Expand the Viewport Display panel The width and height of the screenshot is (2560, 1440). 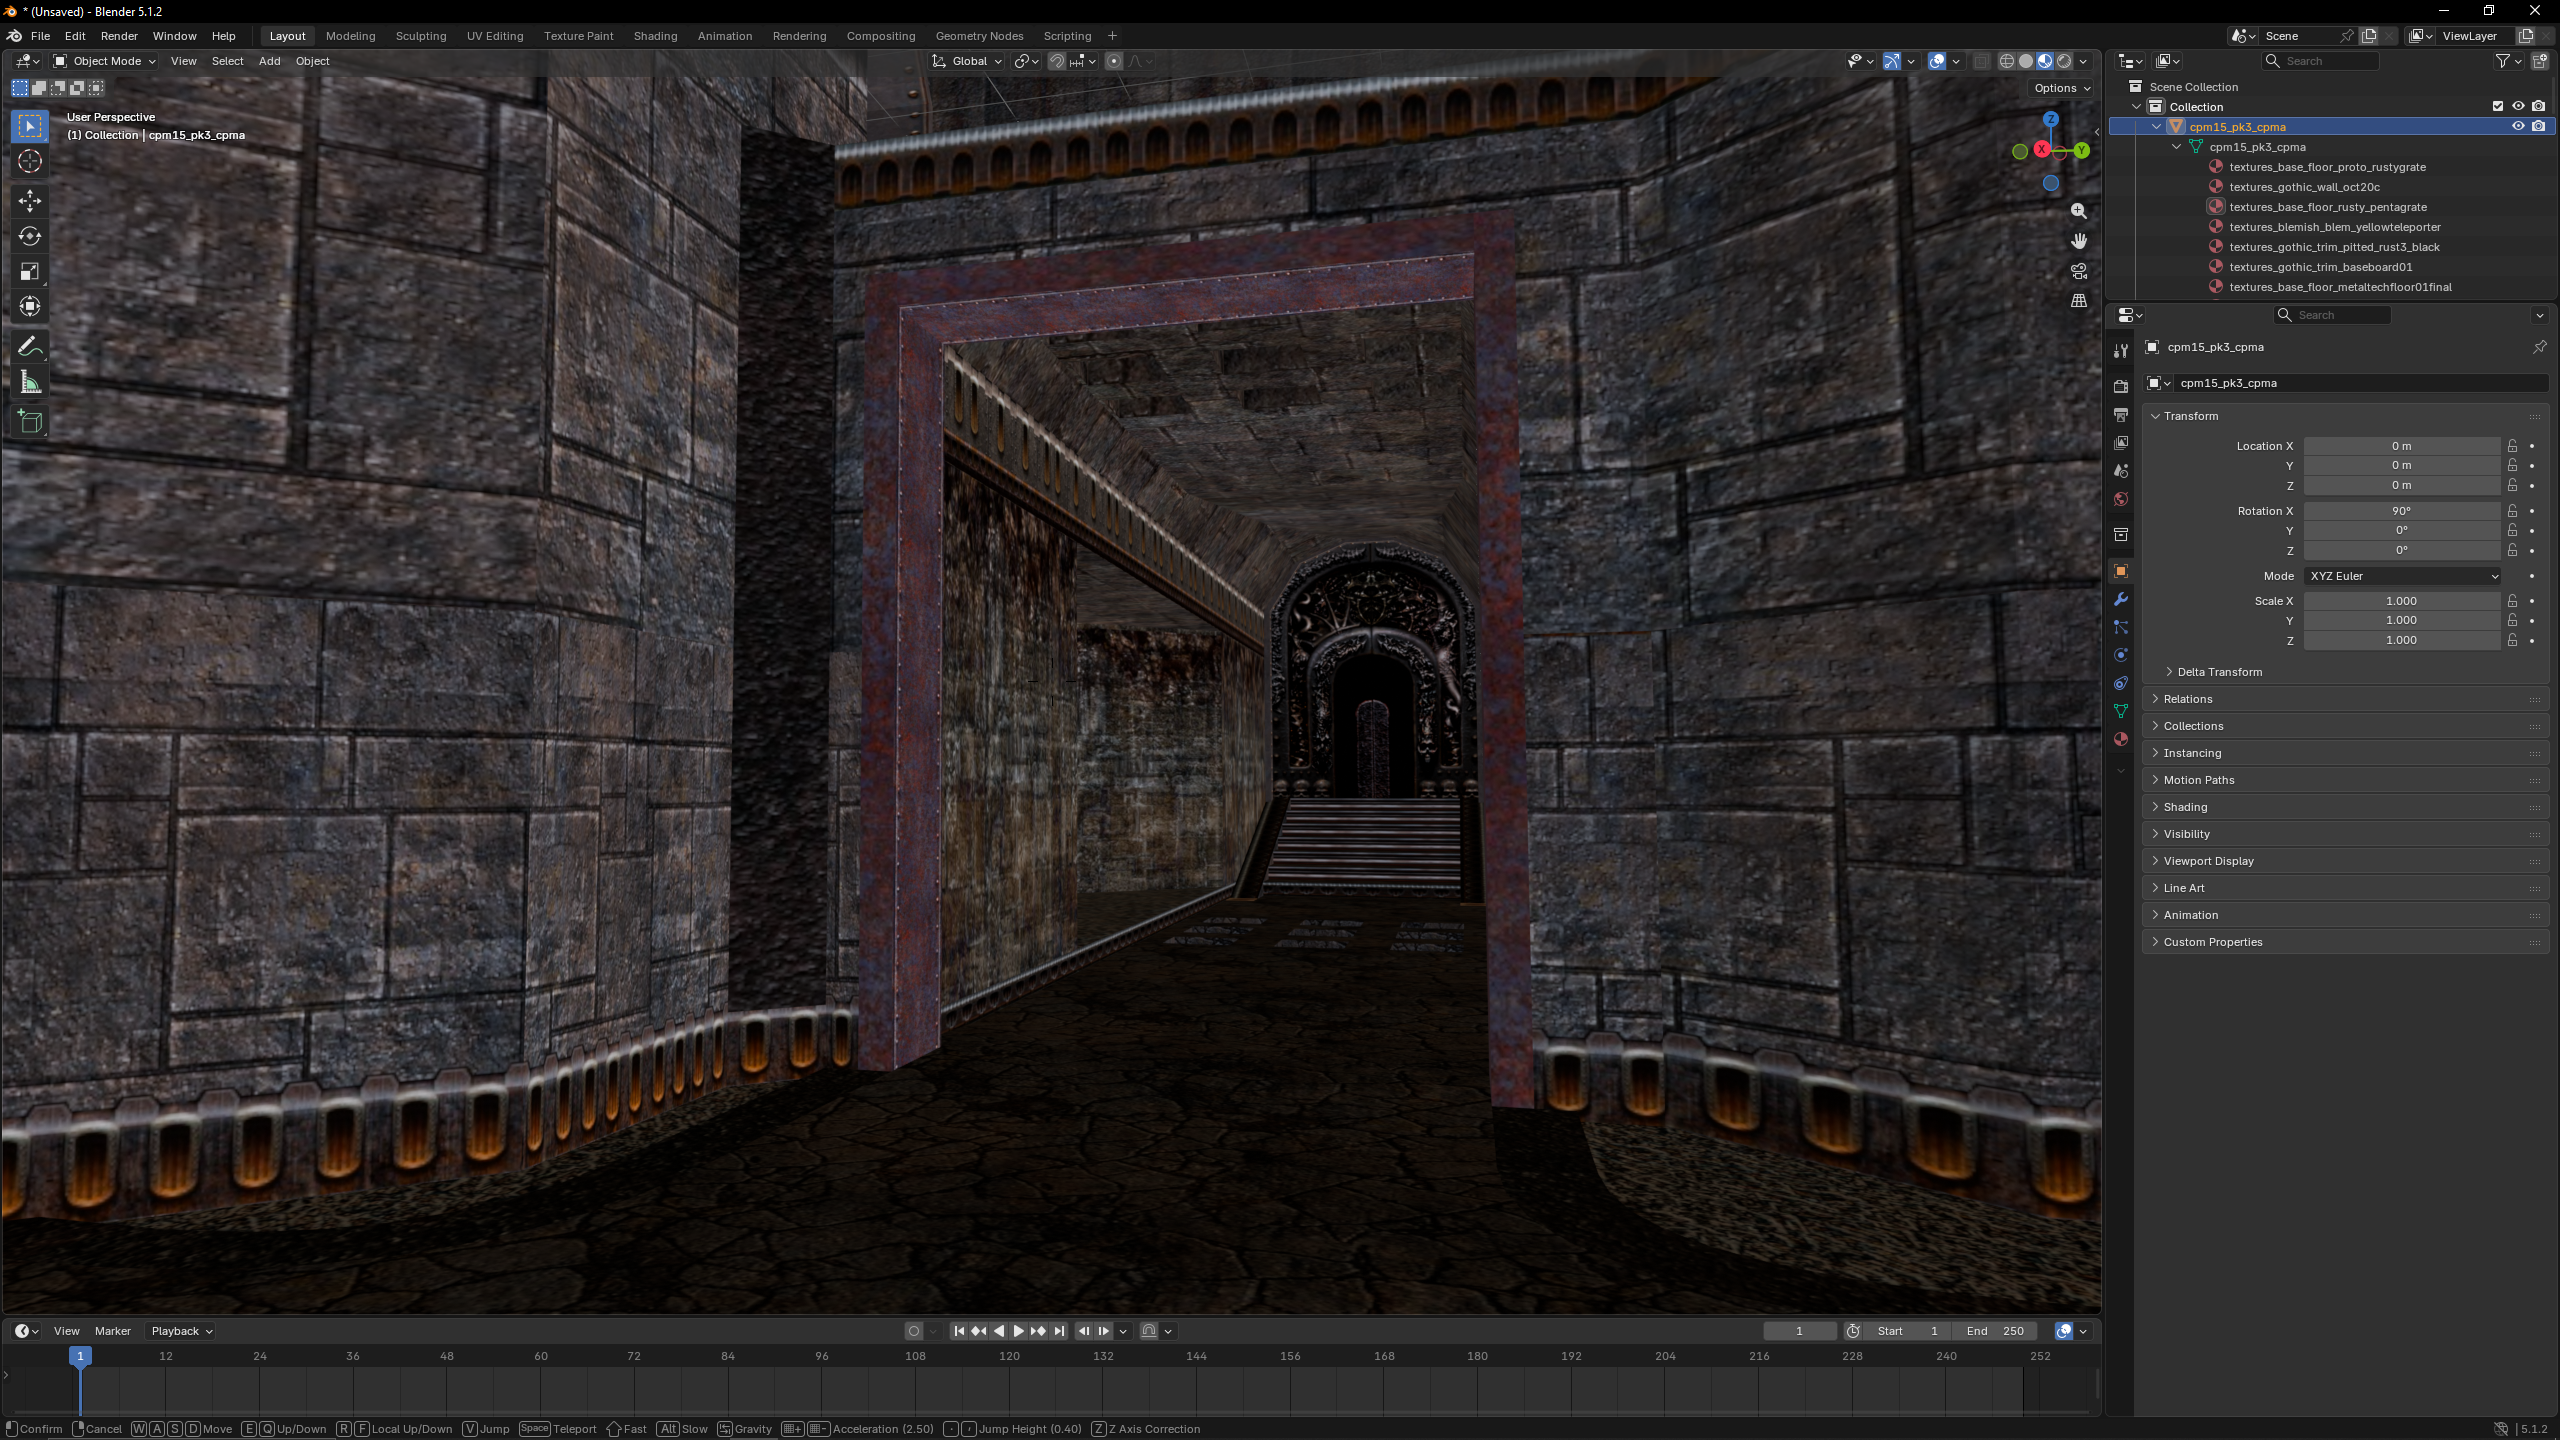tap(2208, 861)
